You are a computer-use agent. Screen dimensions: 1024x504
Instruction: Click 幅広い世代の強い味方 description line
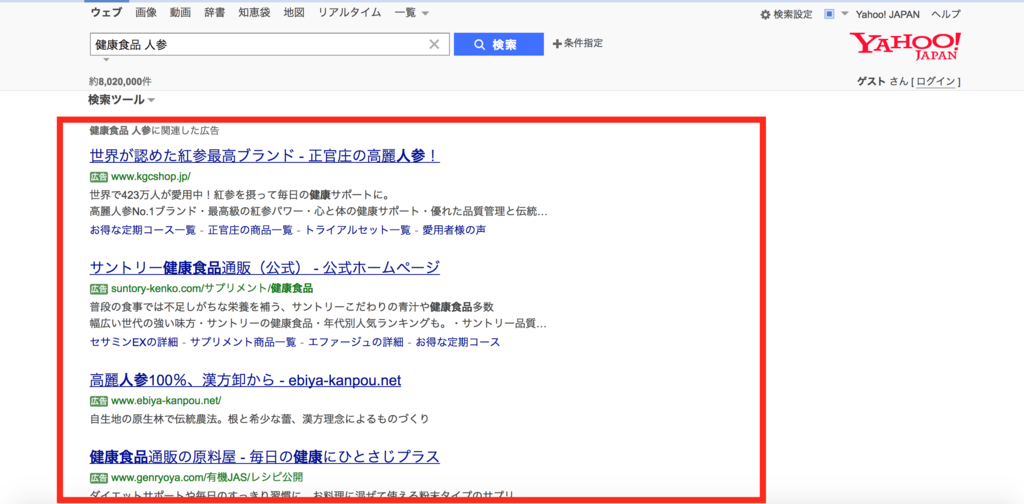(x=318, y=324)
